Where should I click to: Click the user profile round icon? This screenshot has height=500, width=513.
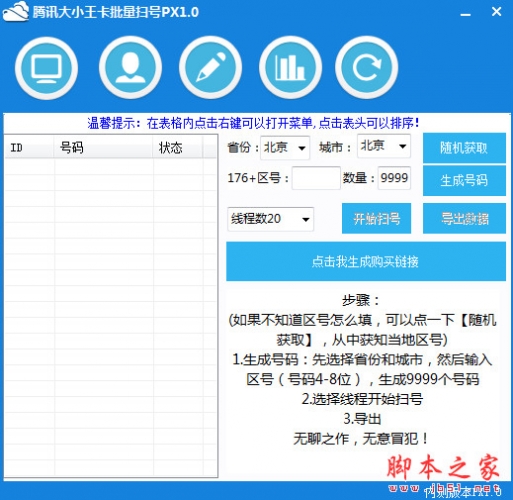(130, 67)
